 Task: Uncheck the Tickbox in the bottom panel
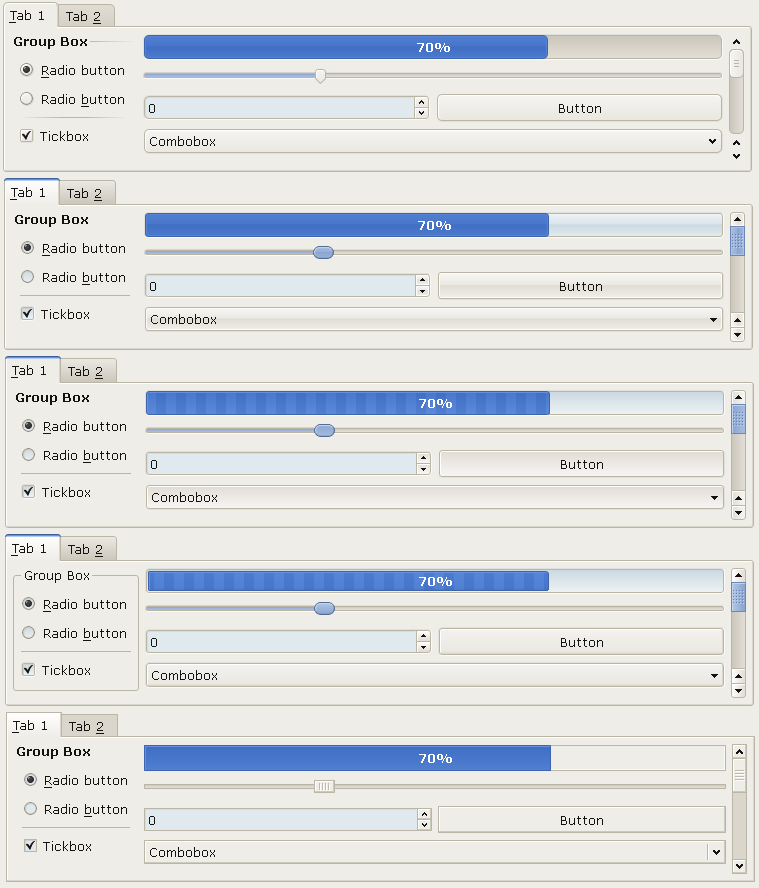coord(31,846)
